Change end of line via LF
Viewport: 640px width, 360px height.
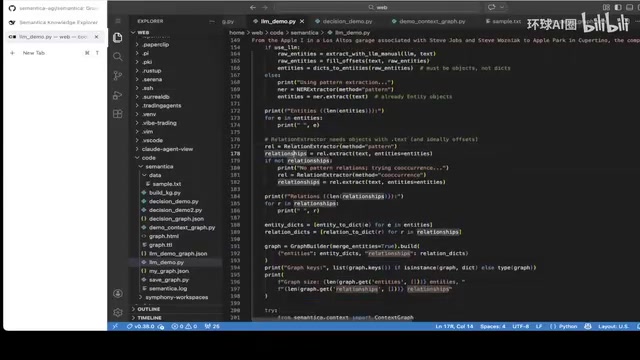[539, 326]
